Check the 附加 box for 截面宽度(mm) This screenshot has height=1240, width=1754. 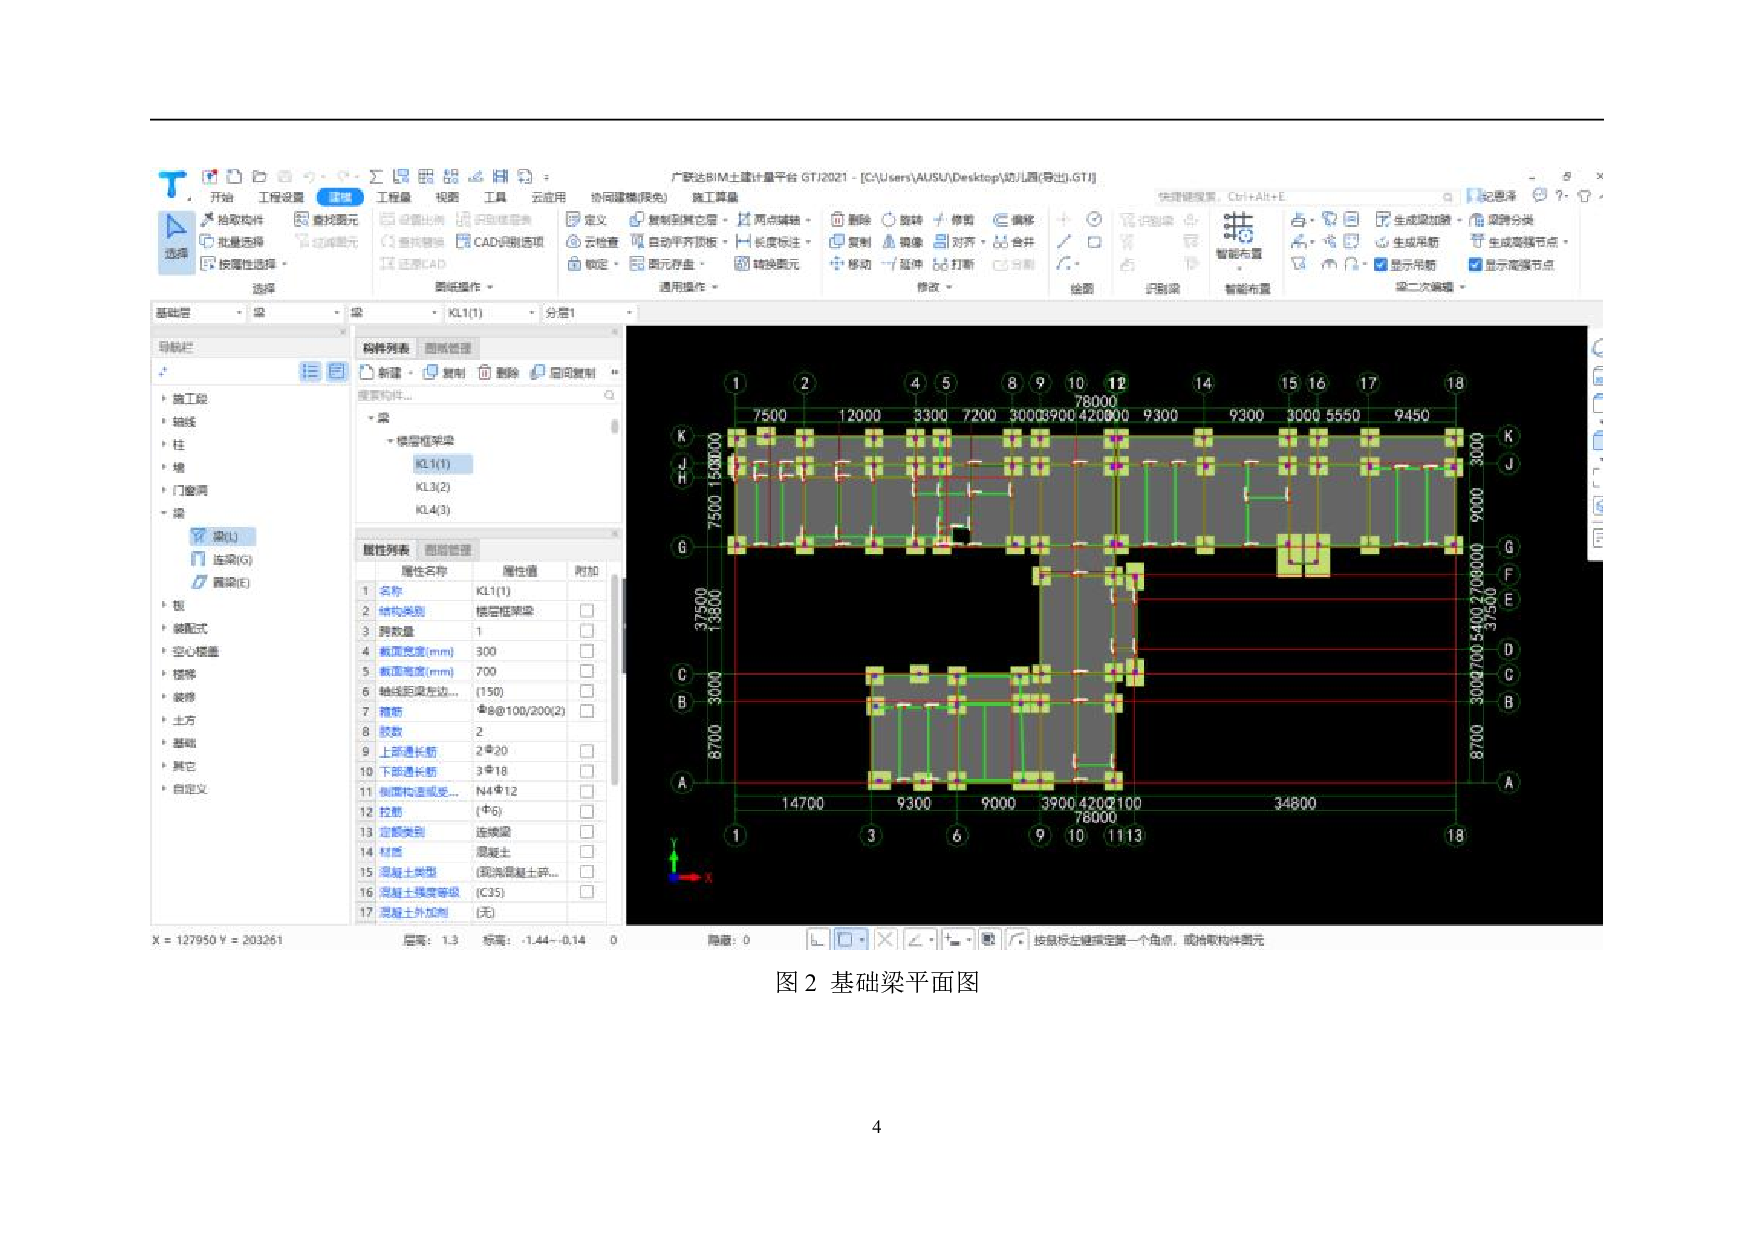point(587,651)
